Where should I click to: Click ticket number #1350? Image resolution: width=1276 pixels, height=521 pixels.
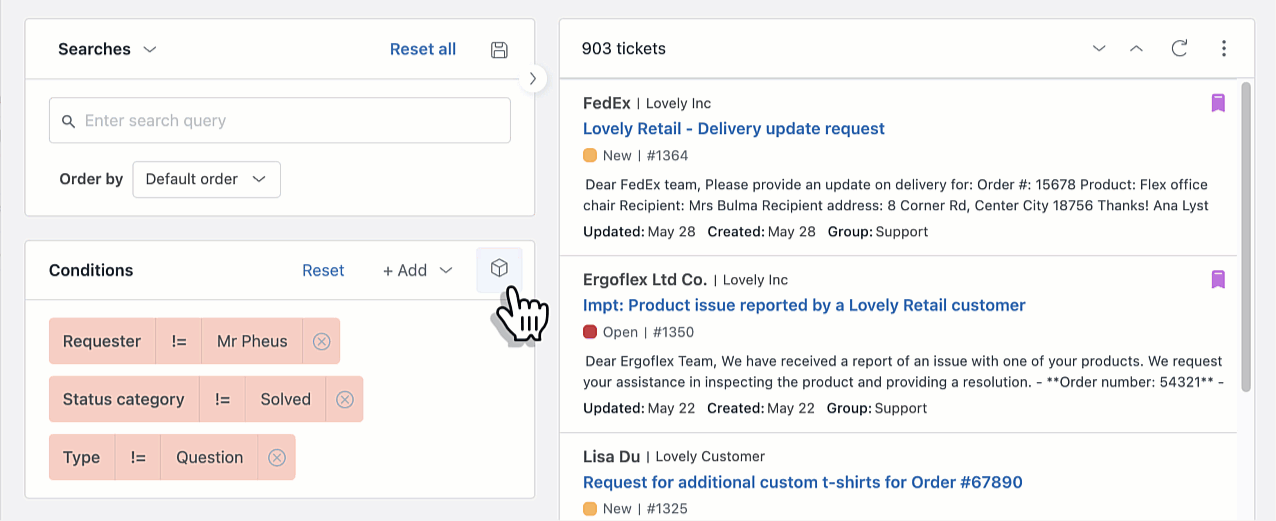click(675, 332)
